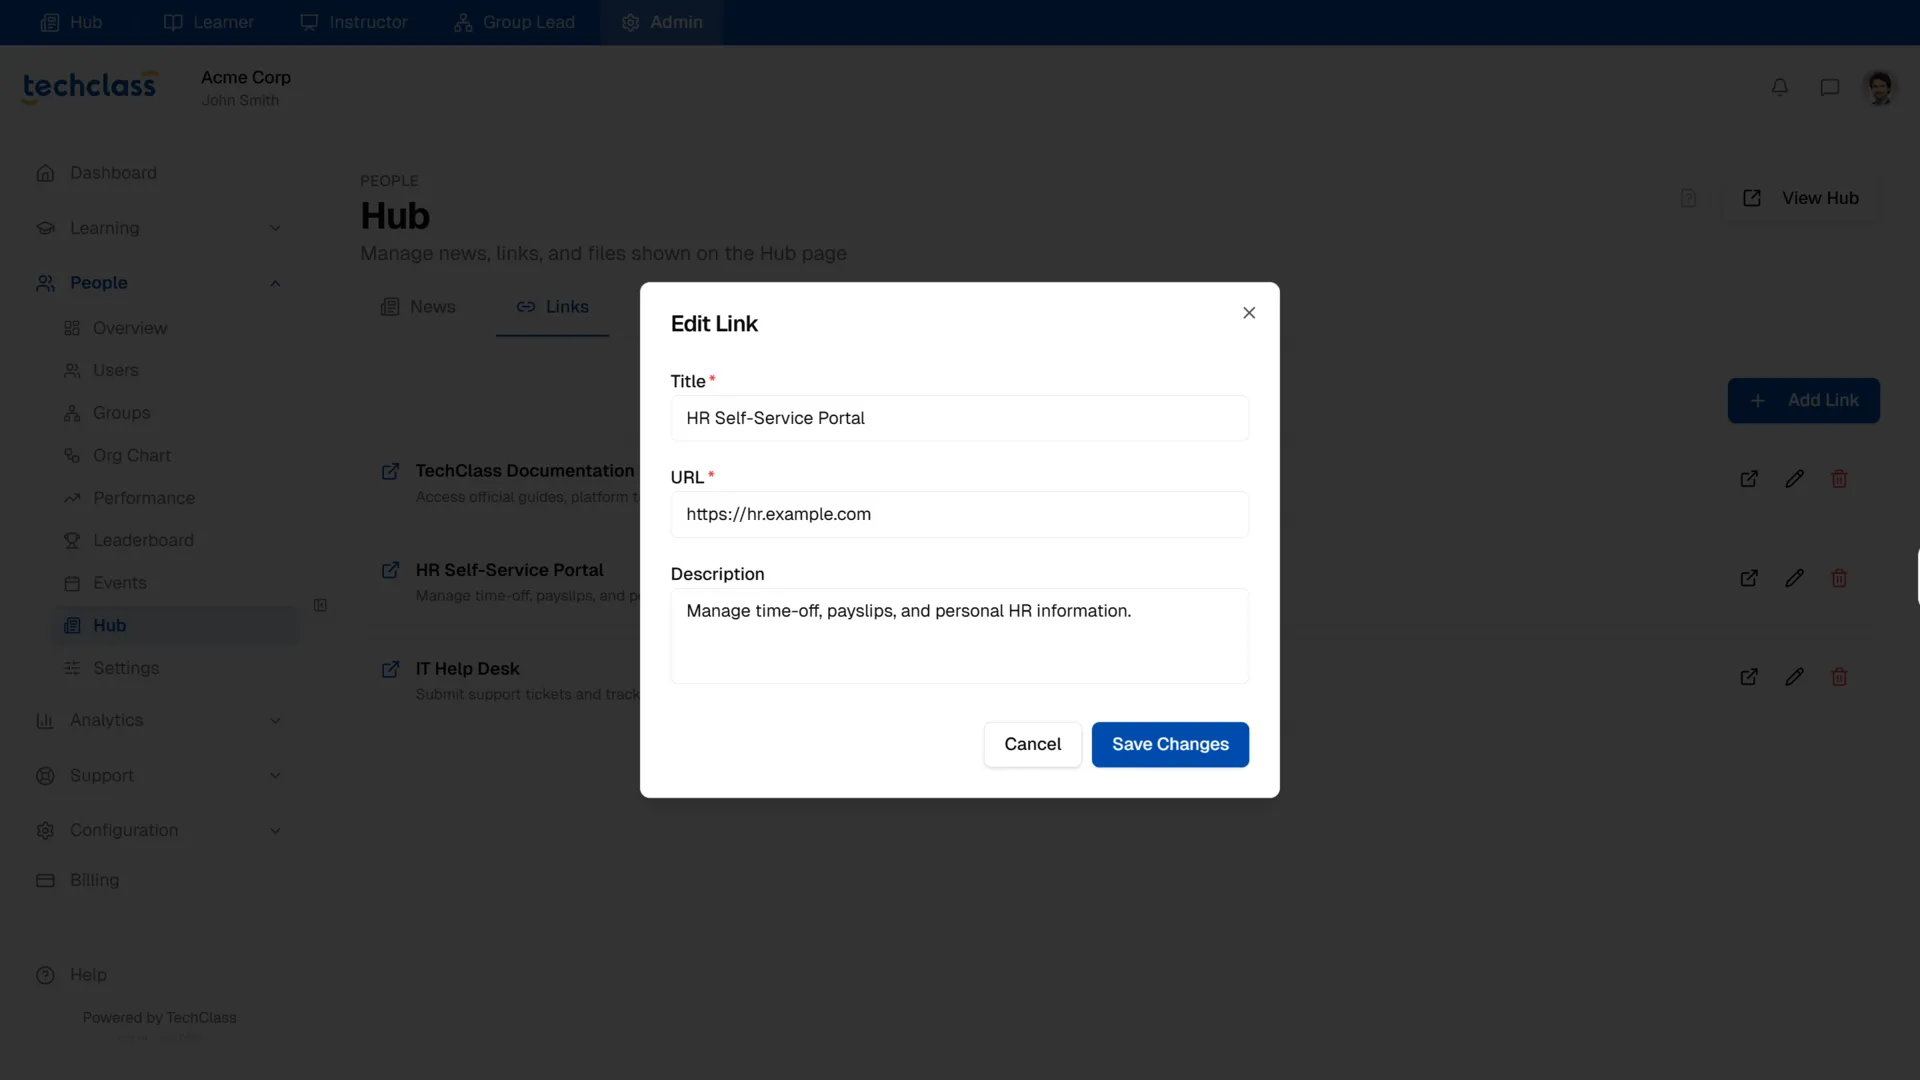Screen dimensions: 1920x1080
Task: Click IT Help Desk title text
Action: (x=467, y=669)
